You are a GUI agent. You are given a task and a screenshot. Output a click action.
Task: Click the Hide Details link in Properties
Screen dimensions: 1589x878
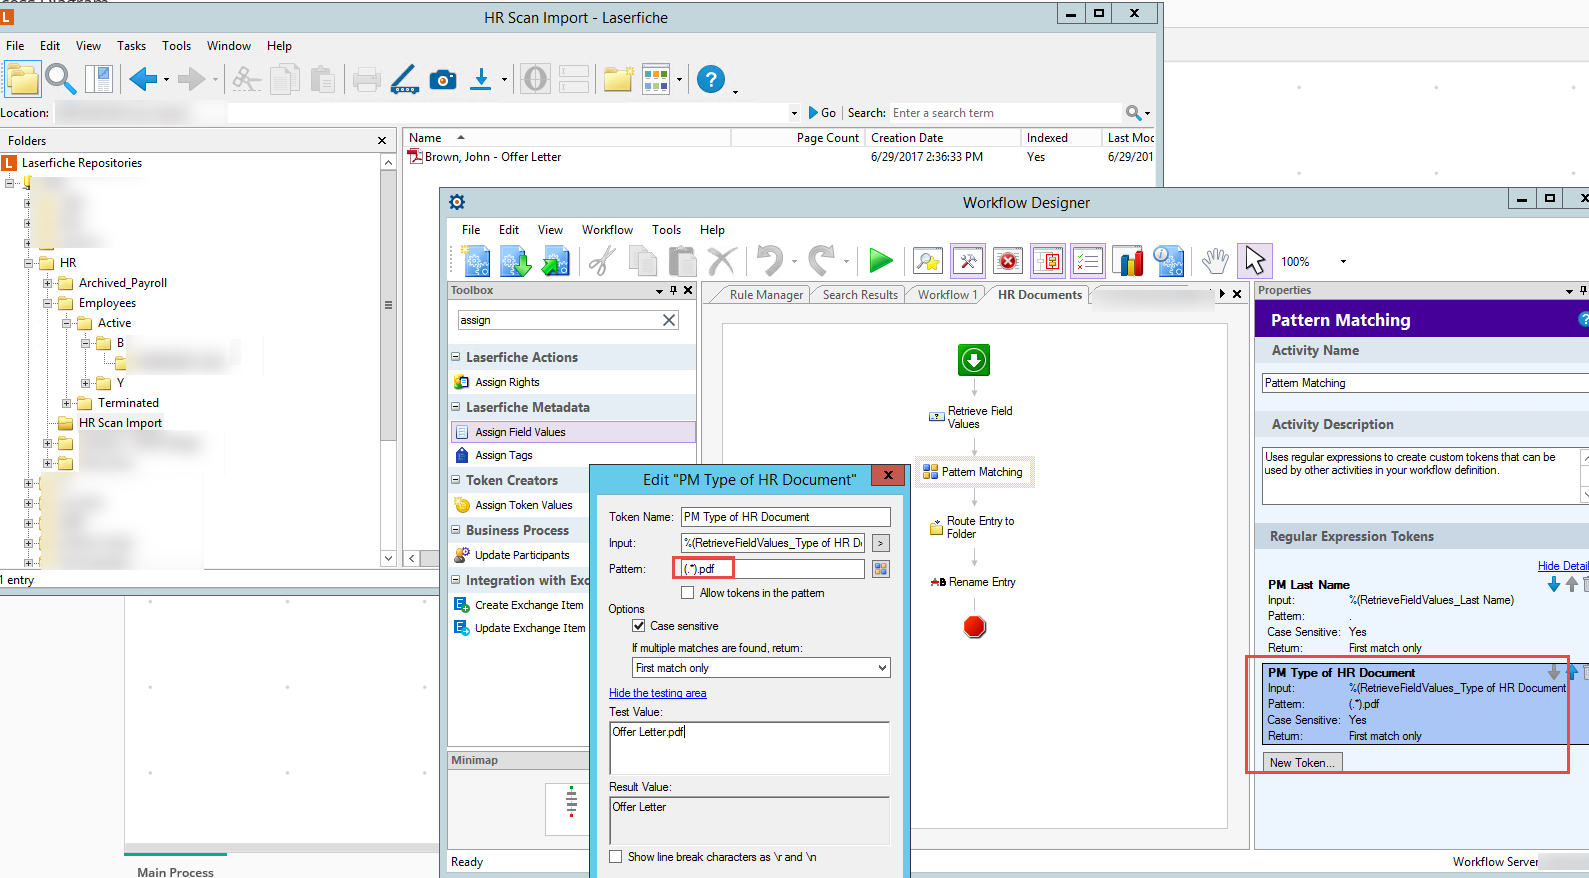click(x=1562, y=566)
